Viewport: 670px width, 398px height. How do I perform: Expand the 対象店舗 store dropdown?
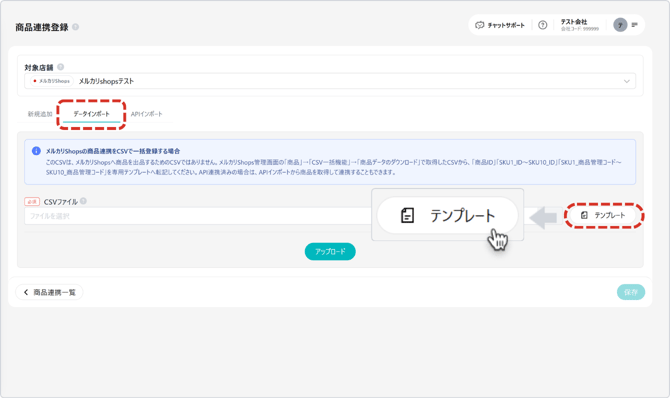tap(330, 81)
